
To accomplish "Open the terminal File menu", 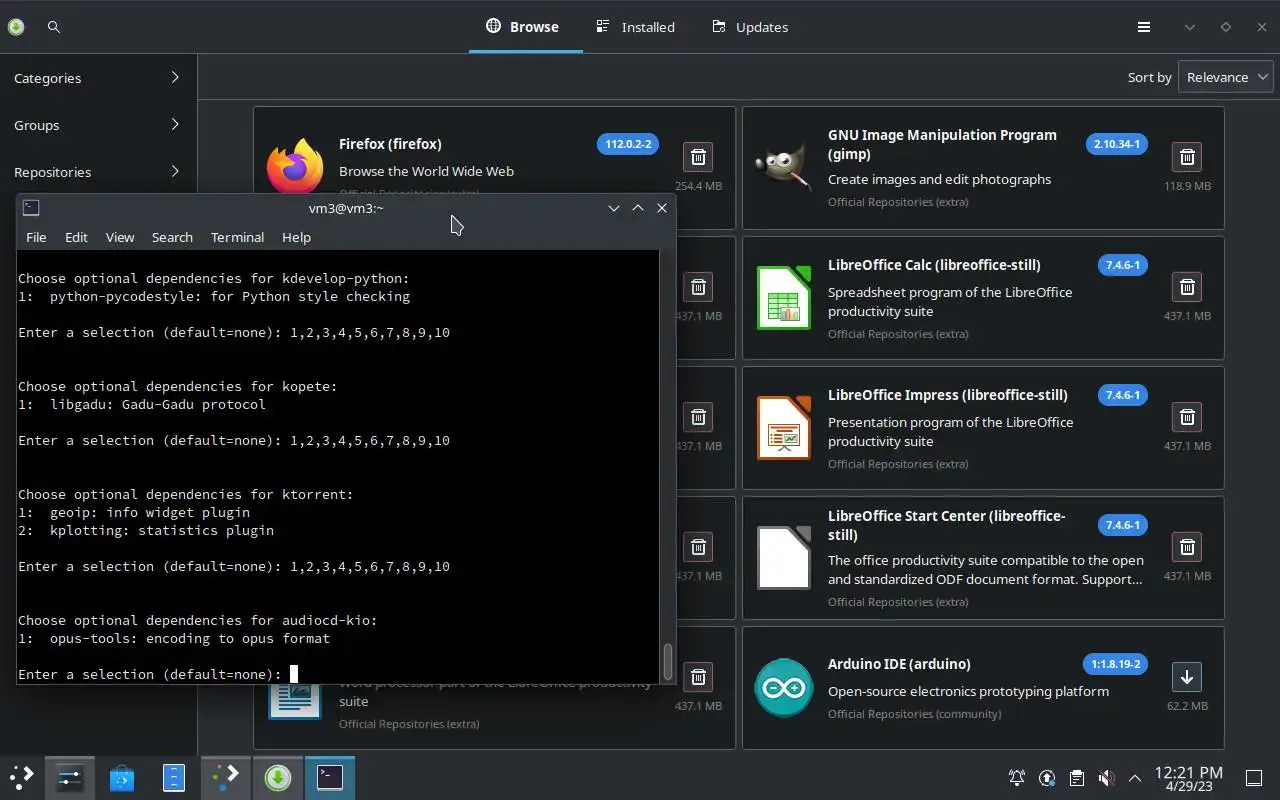I will 36,237.
